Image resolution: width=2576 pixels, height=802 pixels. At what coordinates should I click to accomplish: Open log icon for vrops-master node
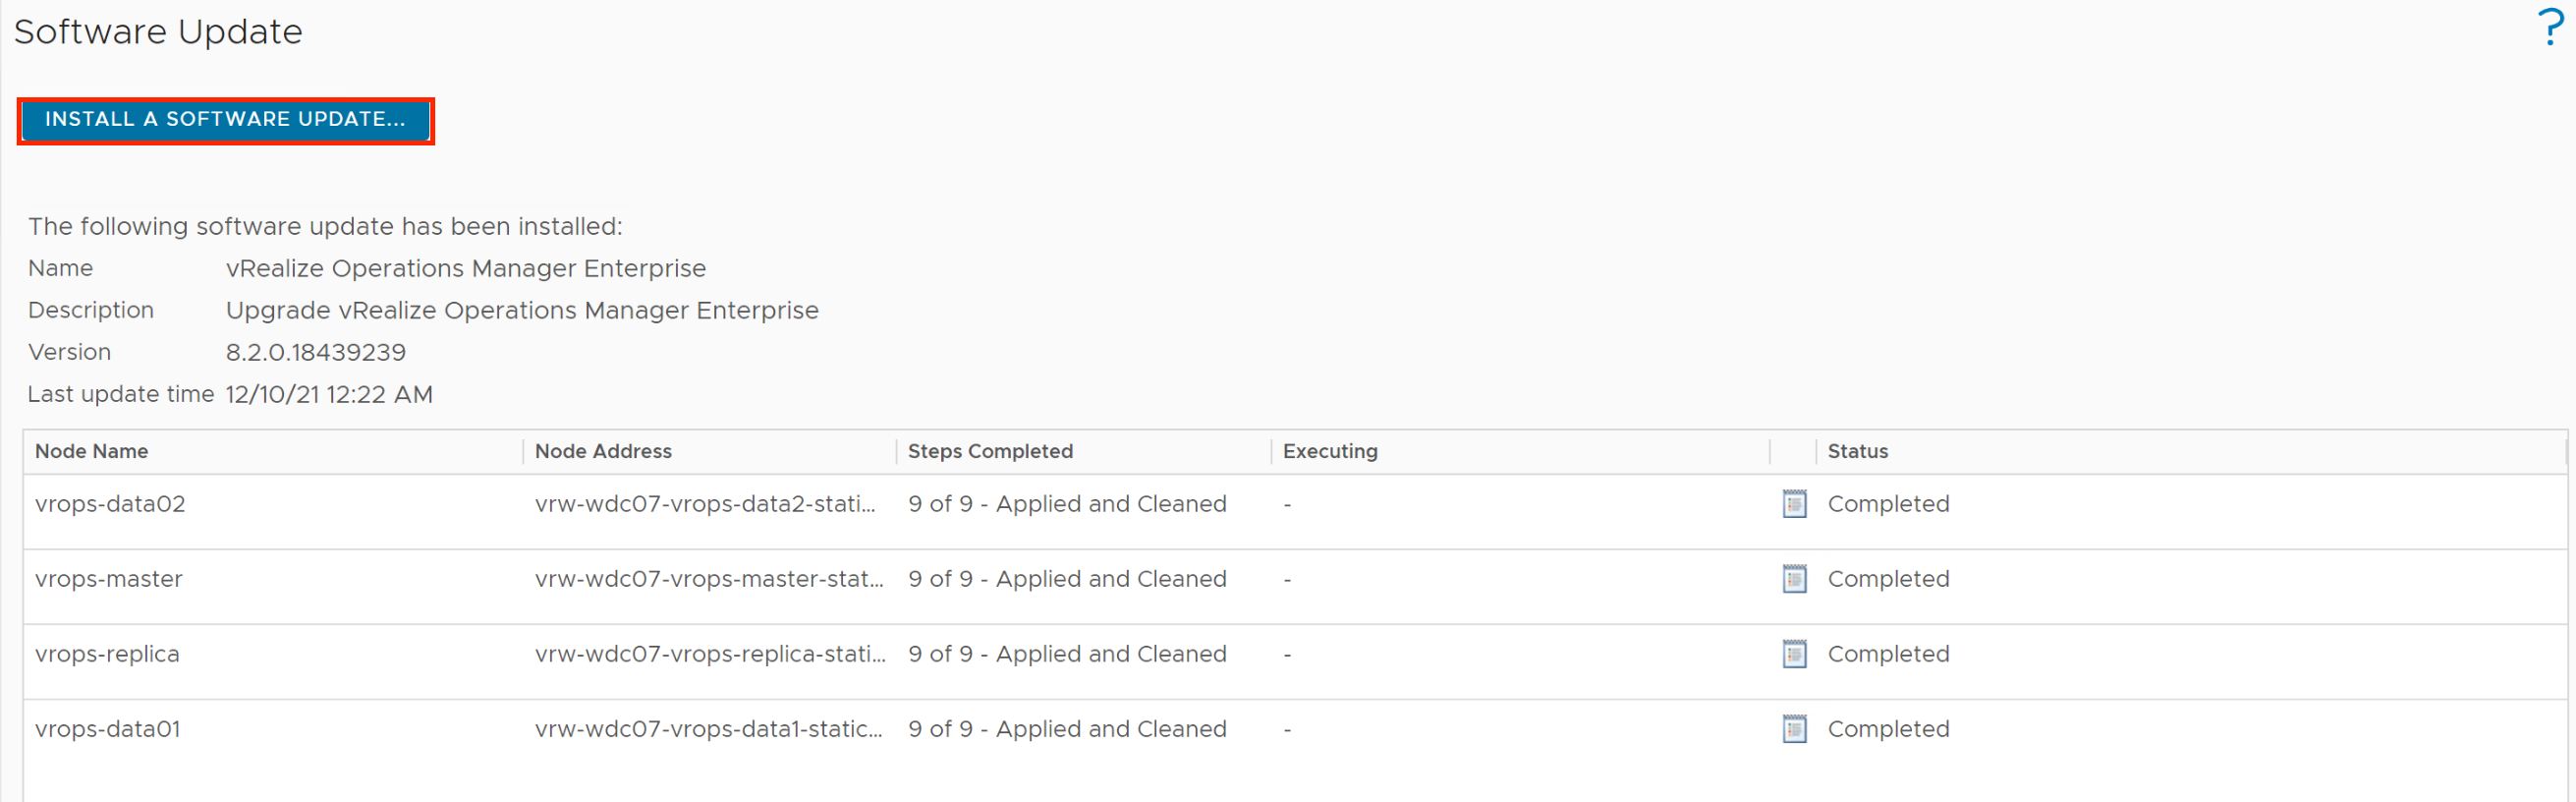[1794, 579]
